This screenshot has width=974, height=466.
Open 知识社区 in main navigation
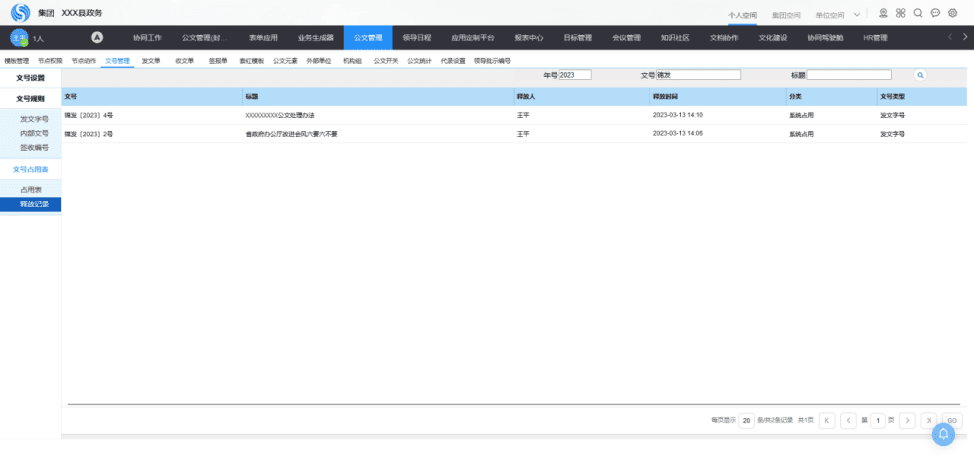[675, 38]
